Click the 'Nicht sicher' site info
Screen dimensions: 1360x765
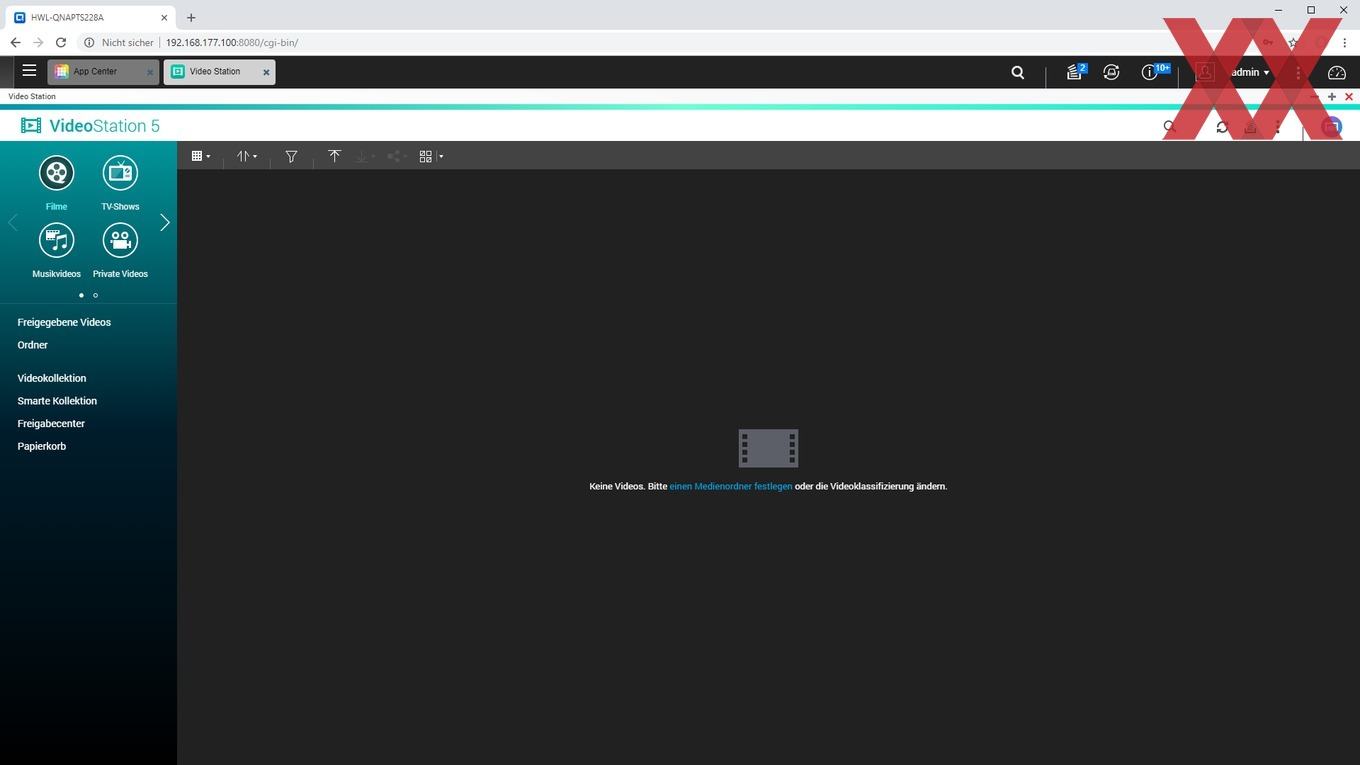pos(119,43)
